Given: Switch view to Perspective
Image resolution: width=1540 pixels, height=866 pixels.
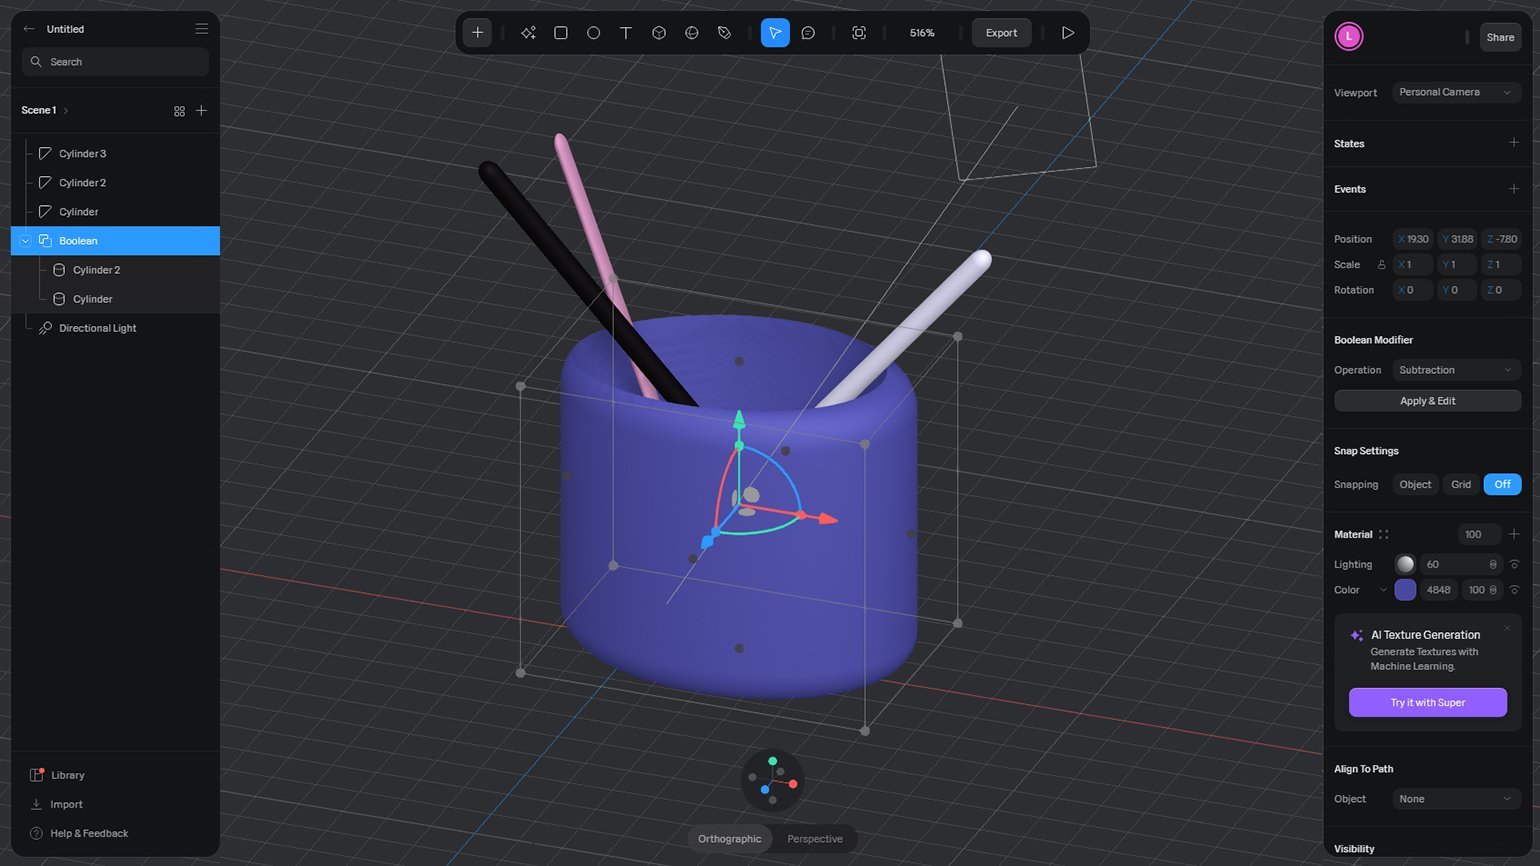Looking at the screenshot, I should [x=814, y=839].
